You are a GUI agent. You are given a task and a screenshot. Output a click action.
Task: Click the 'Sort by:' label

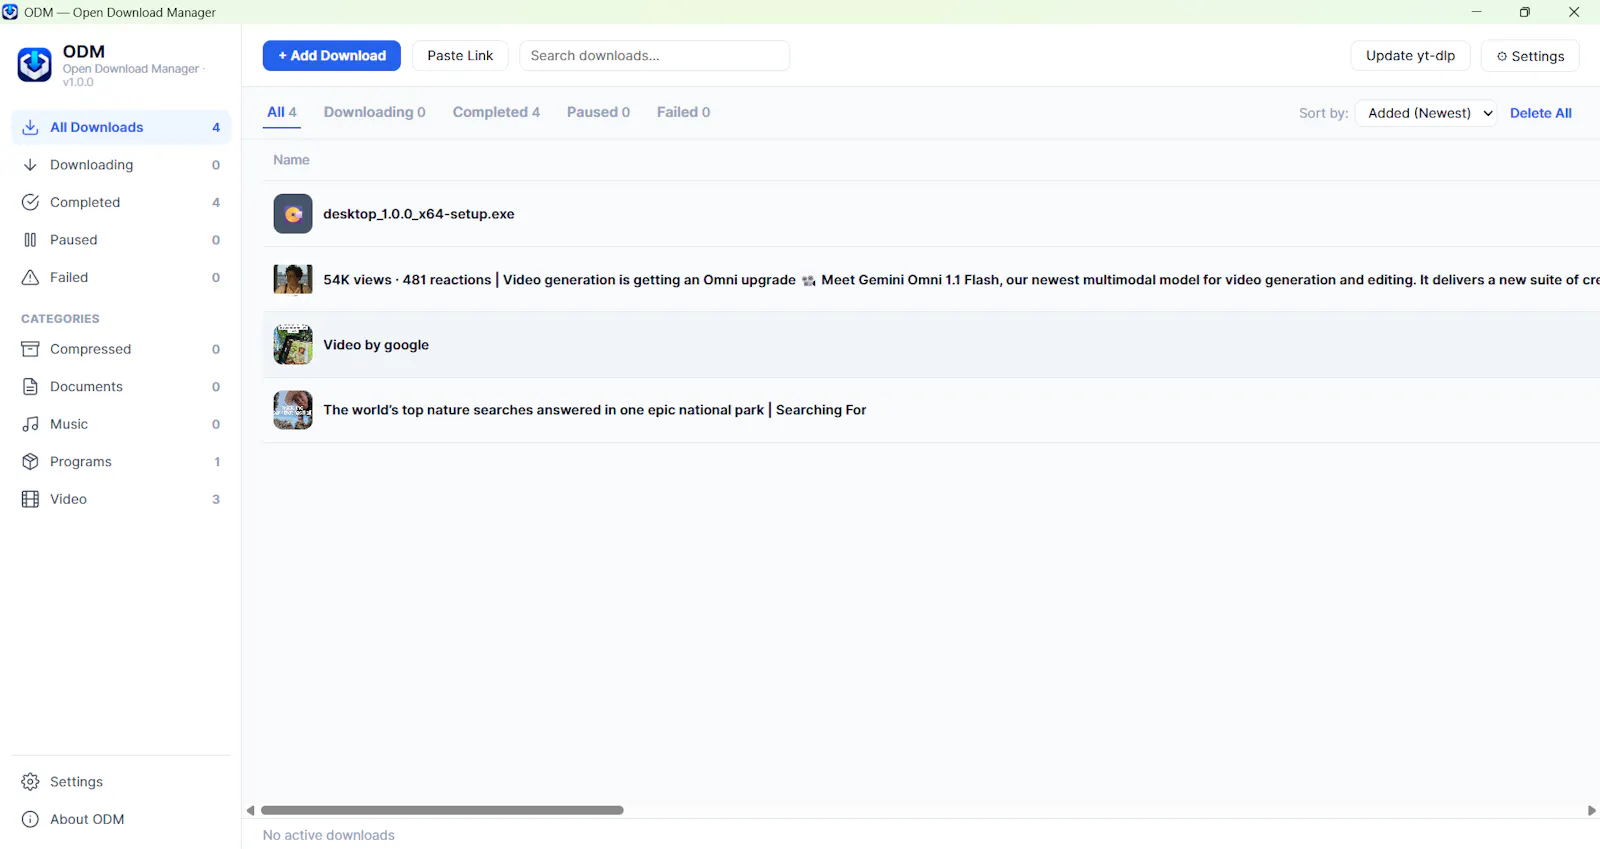click(x=1323, y=113)
